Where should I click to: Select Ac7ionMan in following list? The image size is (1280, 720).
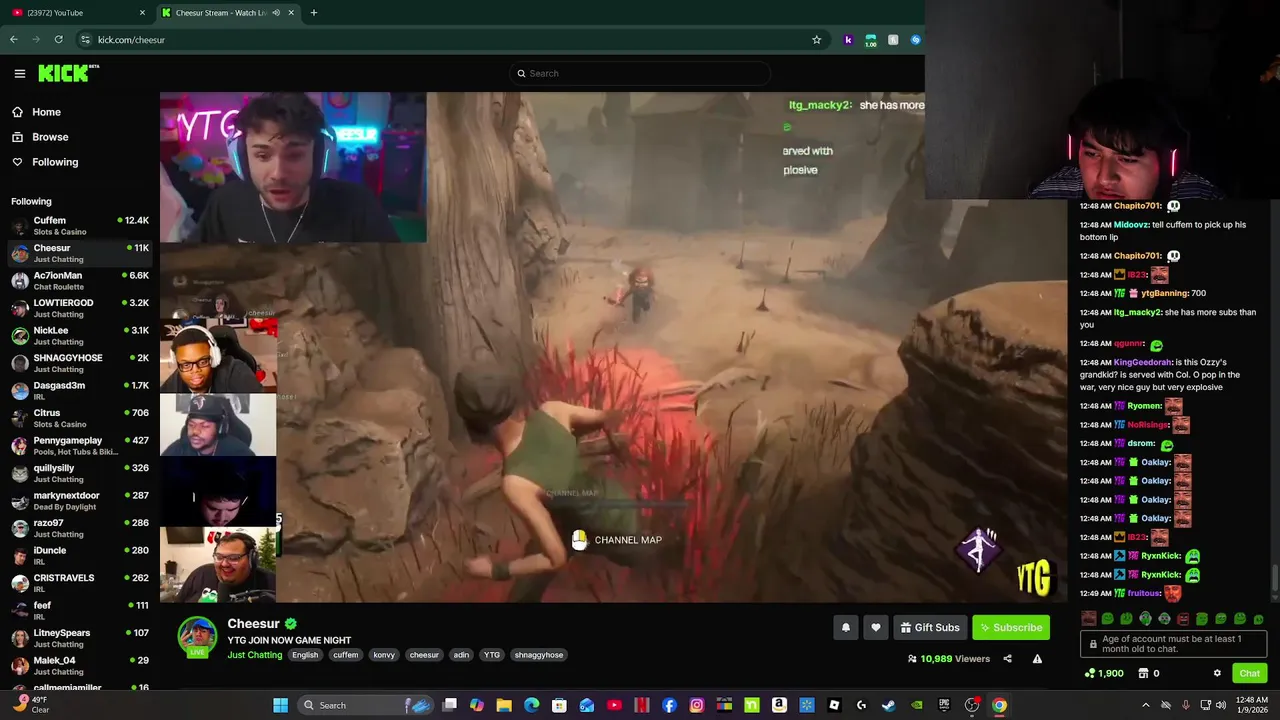coord(80,281)
